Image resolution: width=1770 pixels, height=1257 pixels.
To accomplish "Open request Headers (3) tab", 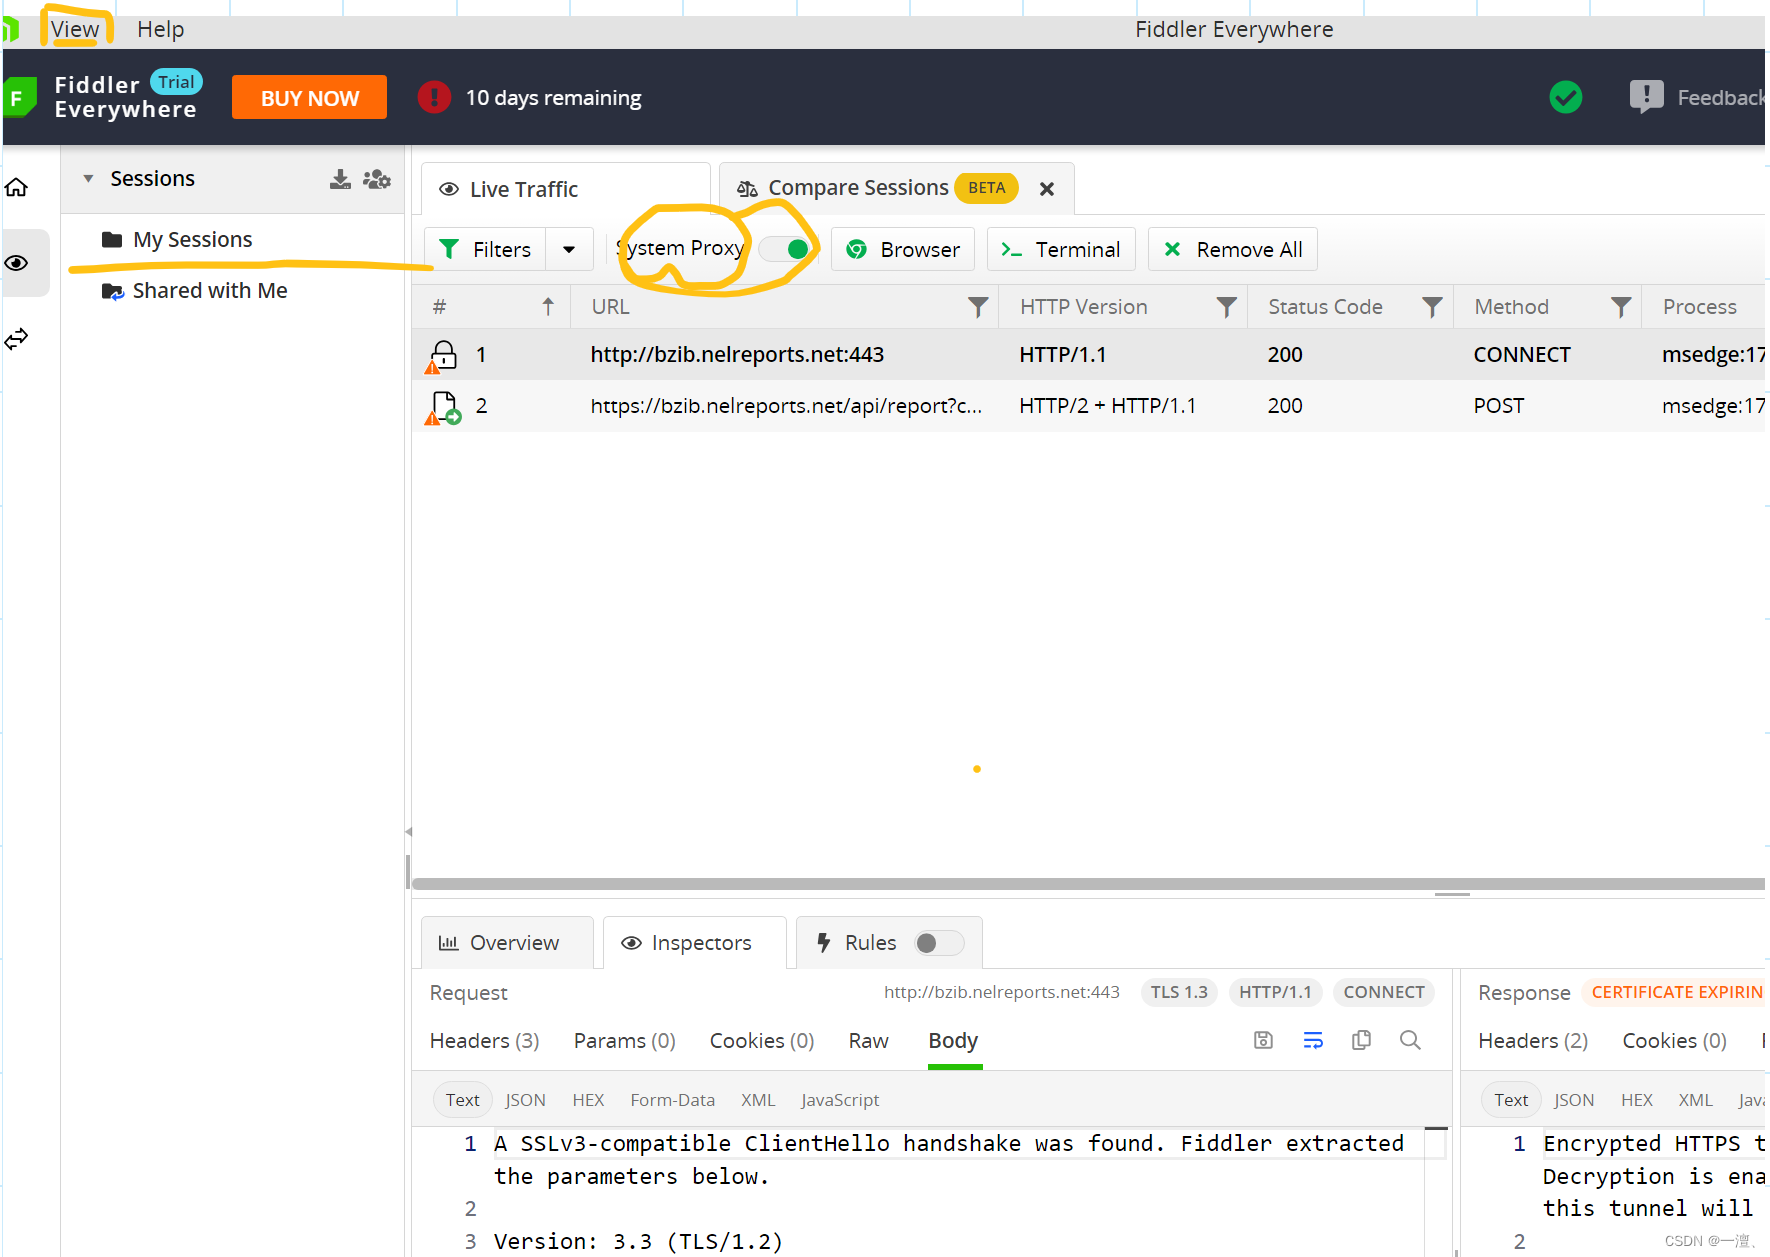I will [484, 1041].
